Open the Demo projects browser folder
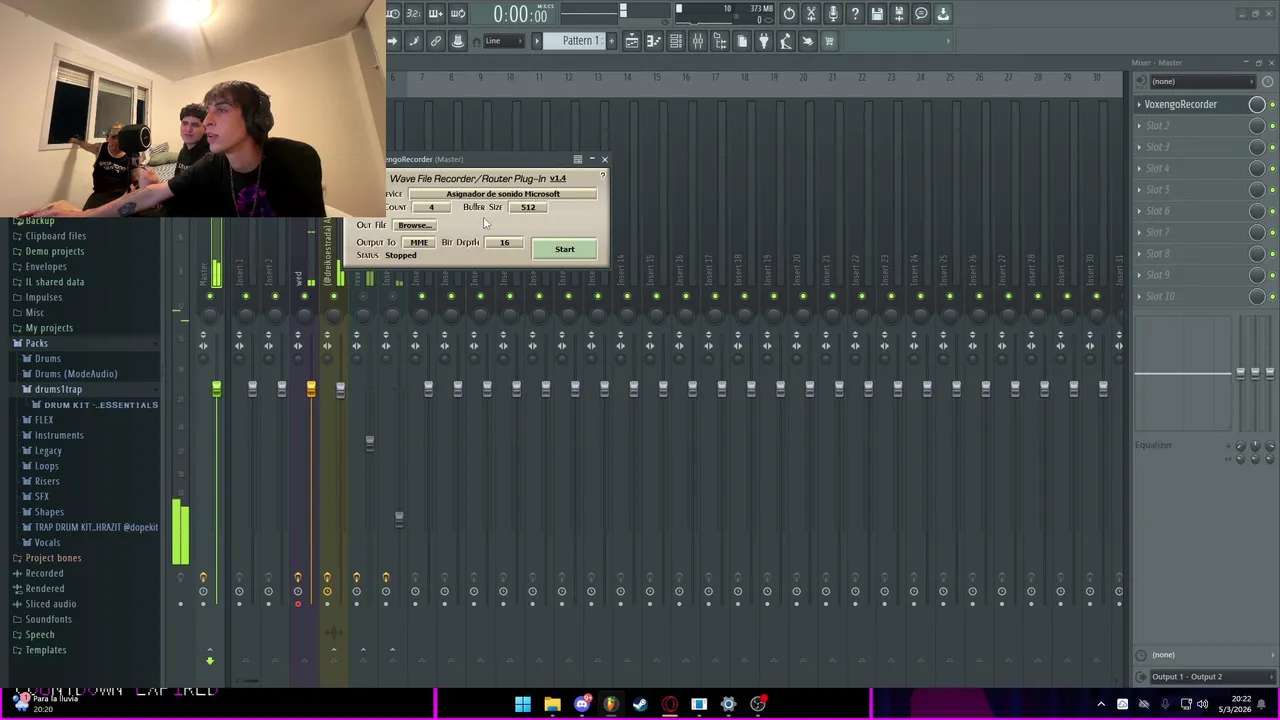1280x720 pixels. tap(54, 251)
